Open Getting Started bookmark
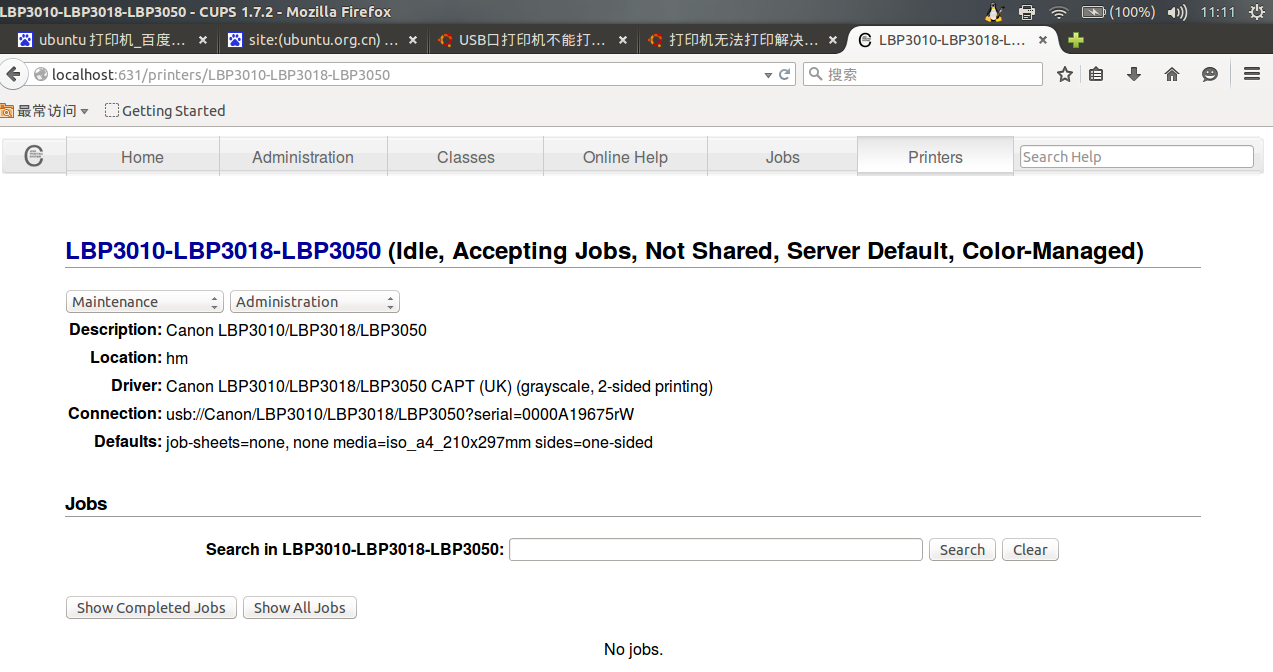 (165, 110)
